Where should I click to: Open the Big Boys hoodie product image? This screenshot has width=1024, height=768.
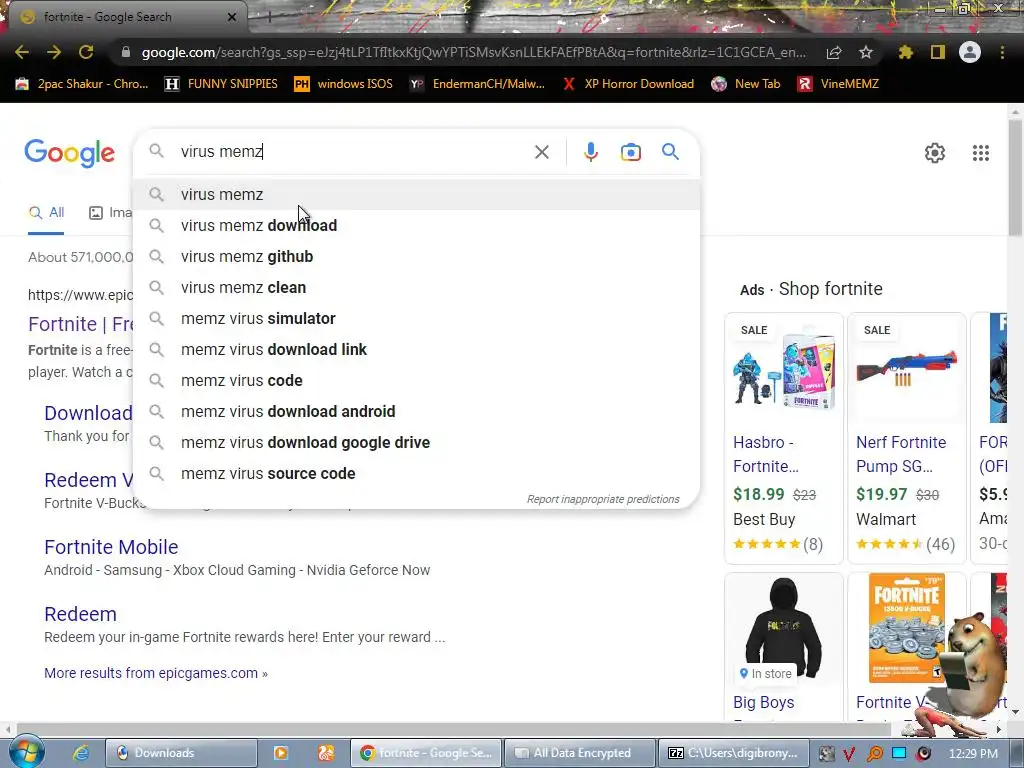783,629
